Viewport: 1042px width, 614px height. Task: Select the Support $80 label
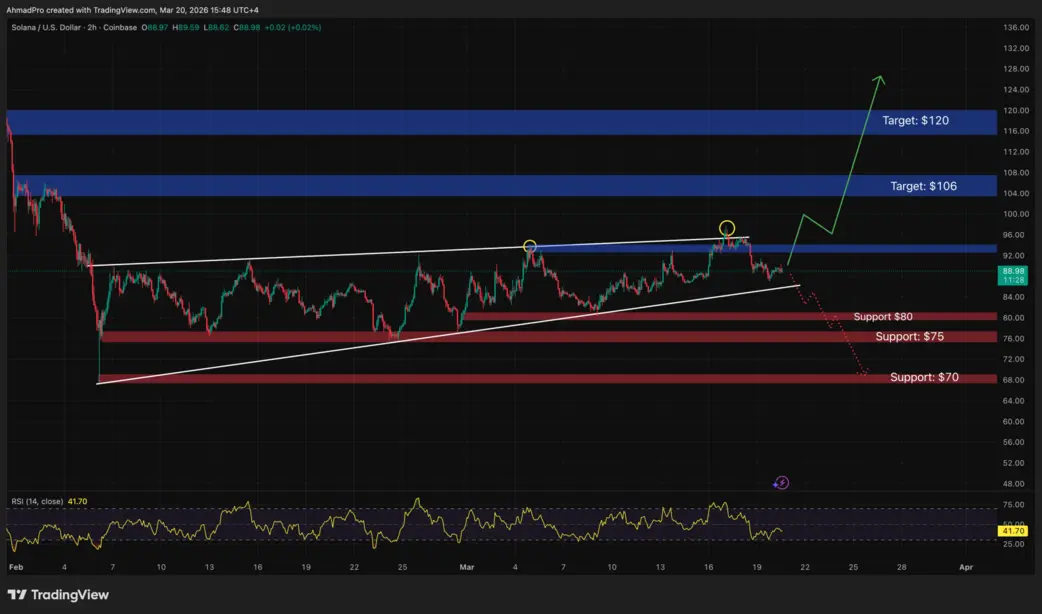coord(883,316)
